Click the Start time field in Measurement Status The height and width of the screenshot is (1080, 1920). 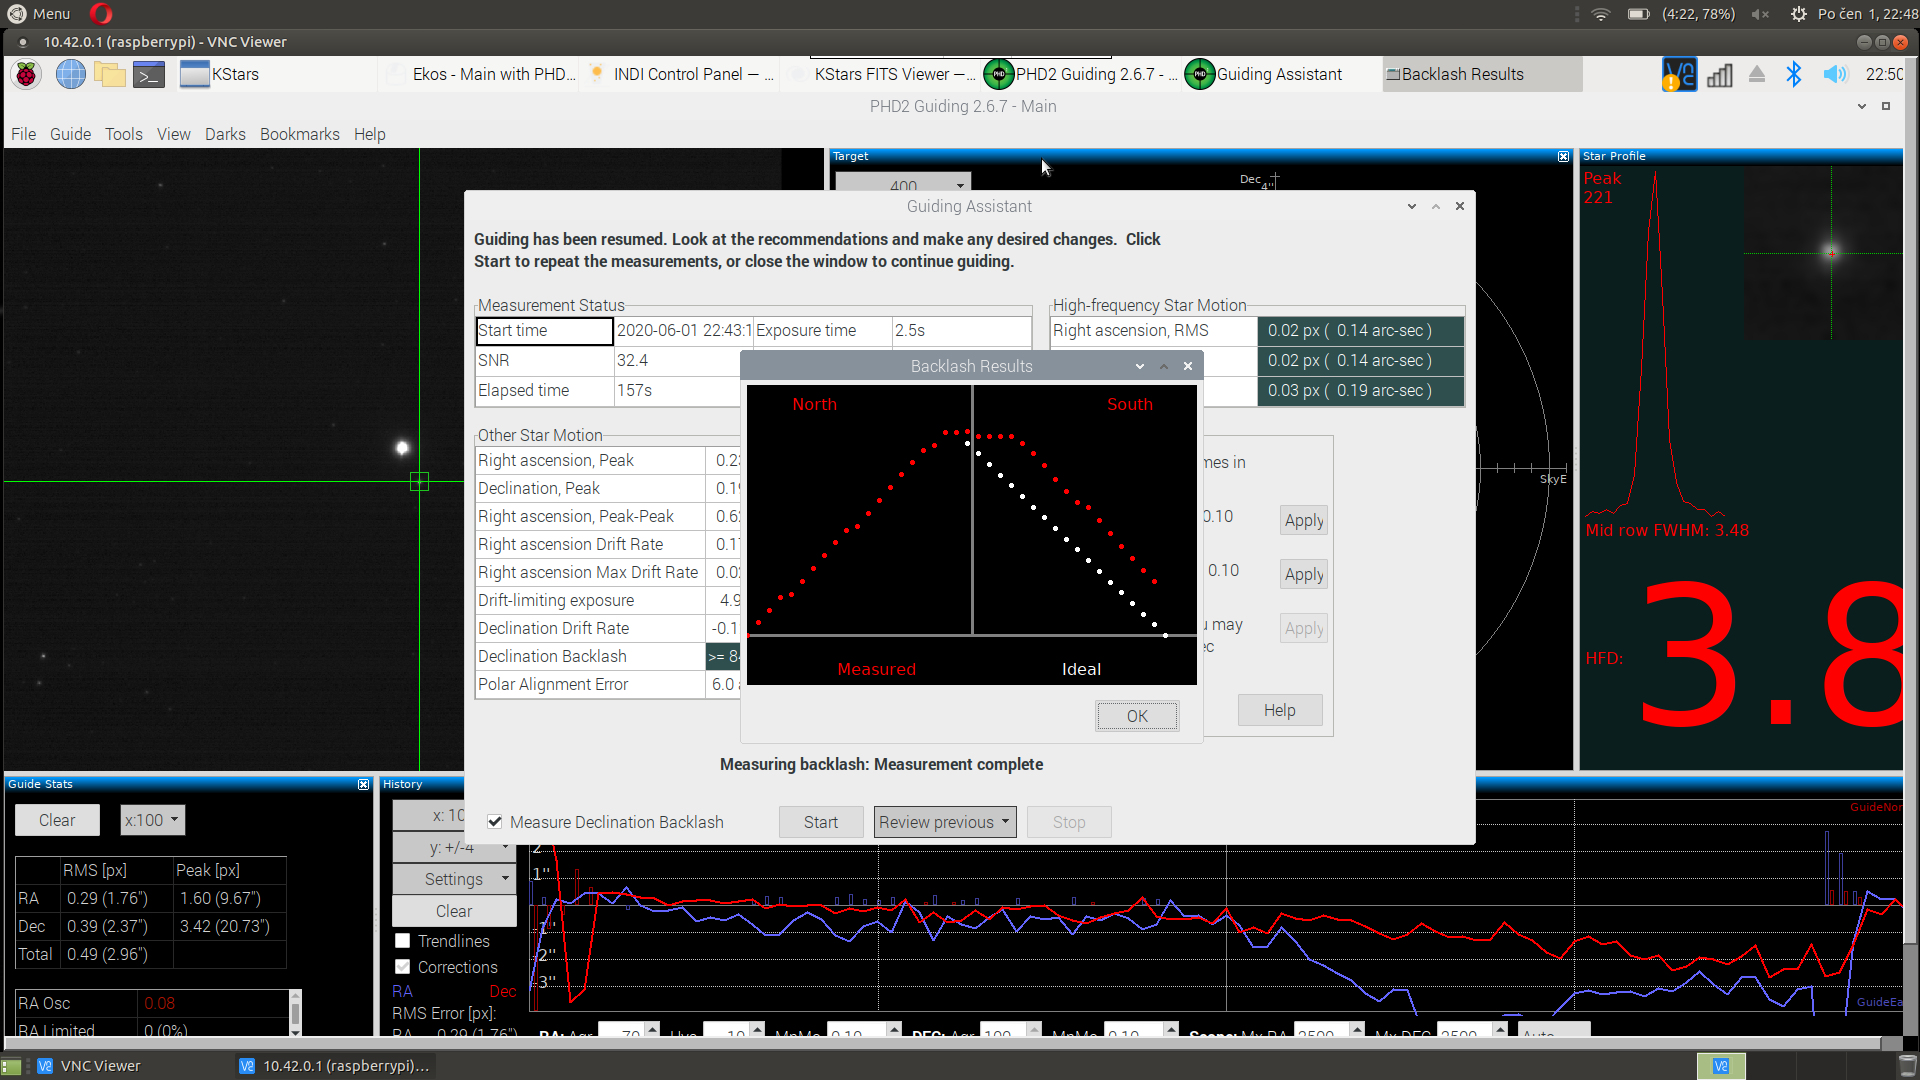pyautogui.click(x=544, y=330)
